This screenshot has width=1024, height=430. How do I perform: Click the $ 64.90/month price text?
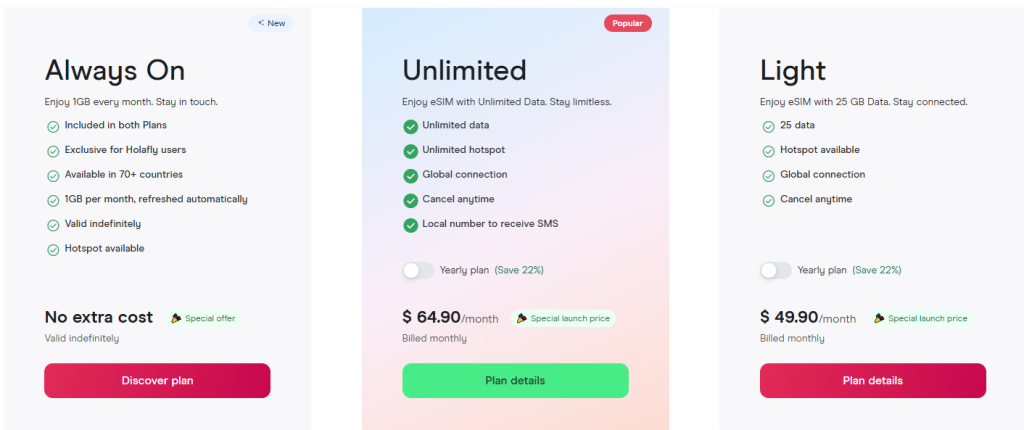click(450, 318)
